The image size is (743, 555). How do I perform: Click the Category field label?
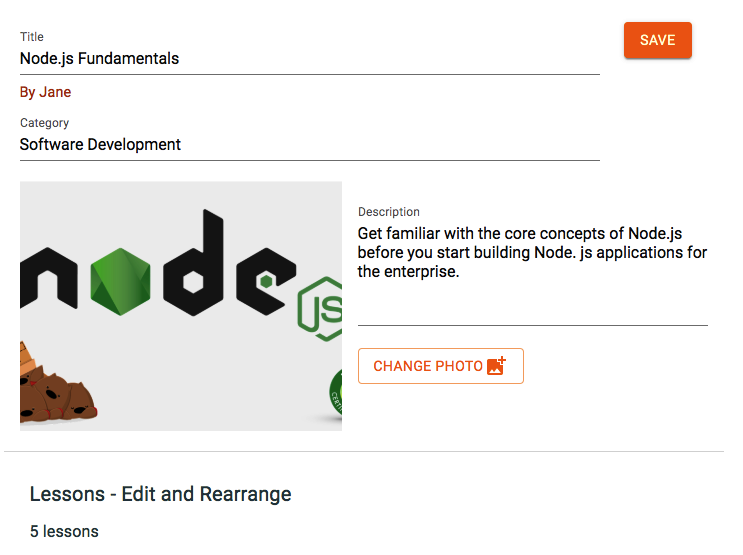(x=45, y=123)
